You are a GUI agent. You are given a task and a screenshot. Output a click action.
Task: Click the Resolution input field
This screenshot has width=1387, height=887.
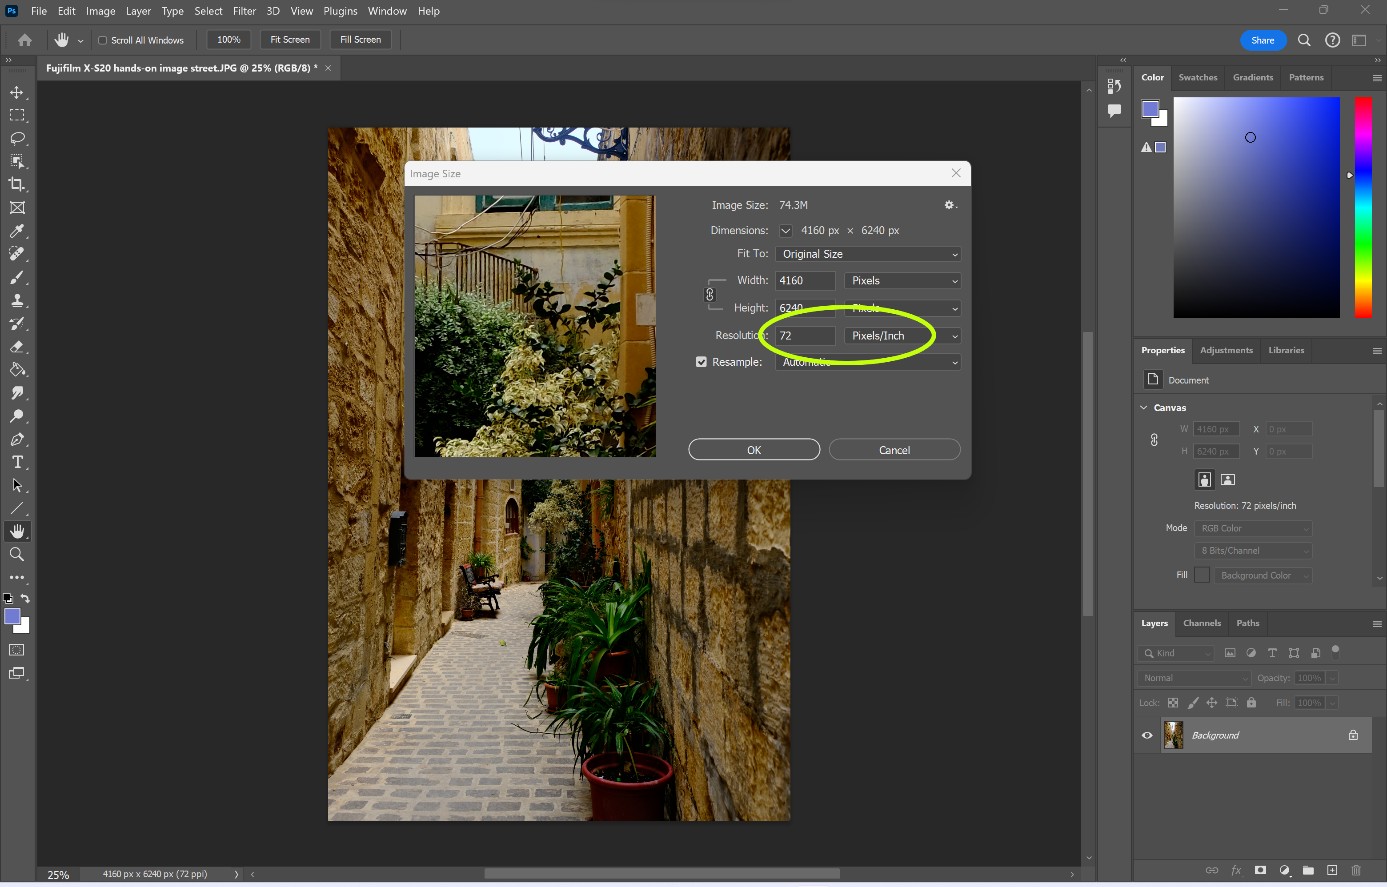tap(804, 336)
